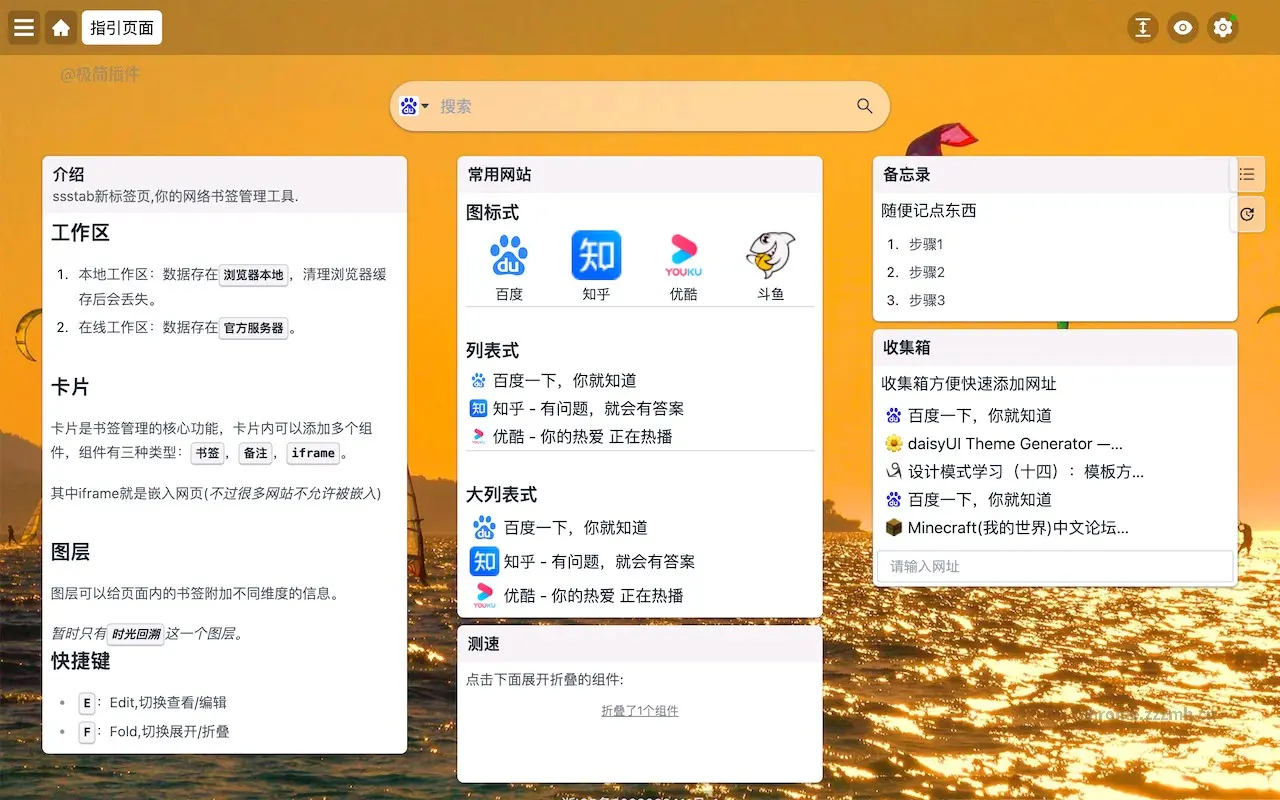The width and height of the screenshot is (1280, 800).
Task: Click the hamburger menu icon top-left
Action: tap(22, 27)
